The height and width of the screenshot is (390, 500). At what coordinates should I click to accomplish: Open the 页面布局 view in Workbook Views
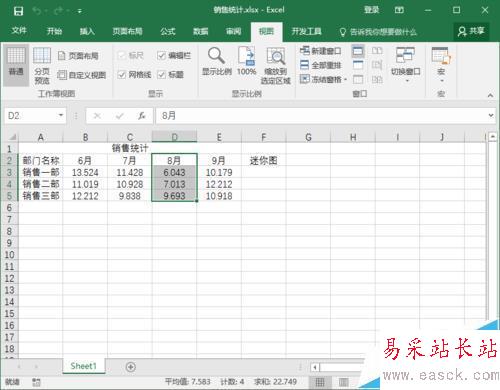pos(79,56)
